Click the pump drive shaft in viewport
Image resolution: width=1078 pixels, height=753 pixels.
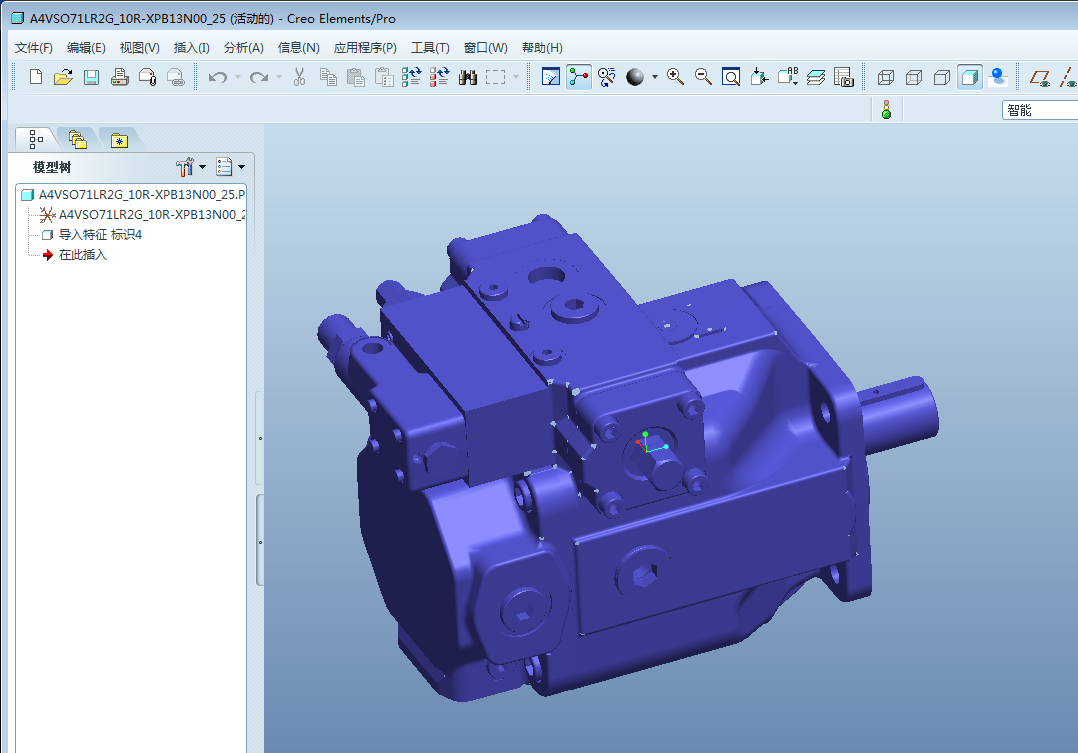[x=899, y=413]
